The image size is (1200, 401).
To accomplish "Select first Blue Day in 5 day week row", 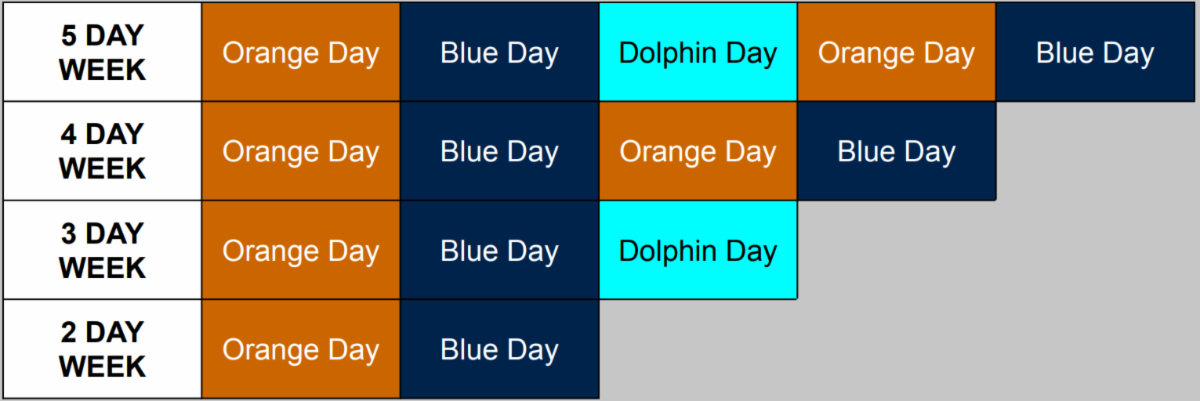I will tap(499, 52).
